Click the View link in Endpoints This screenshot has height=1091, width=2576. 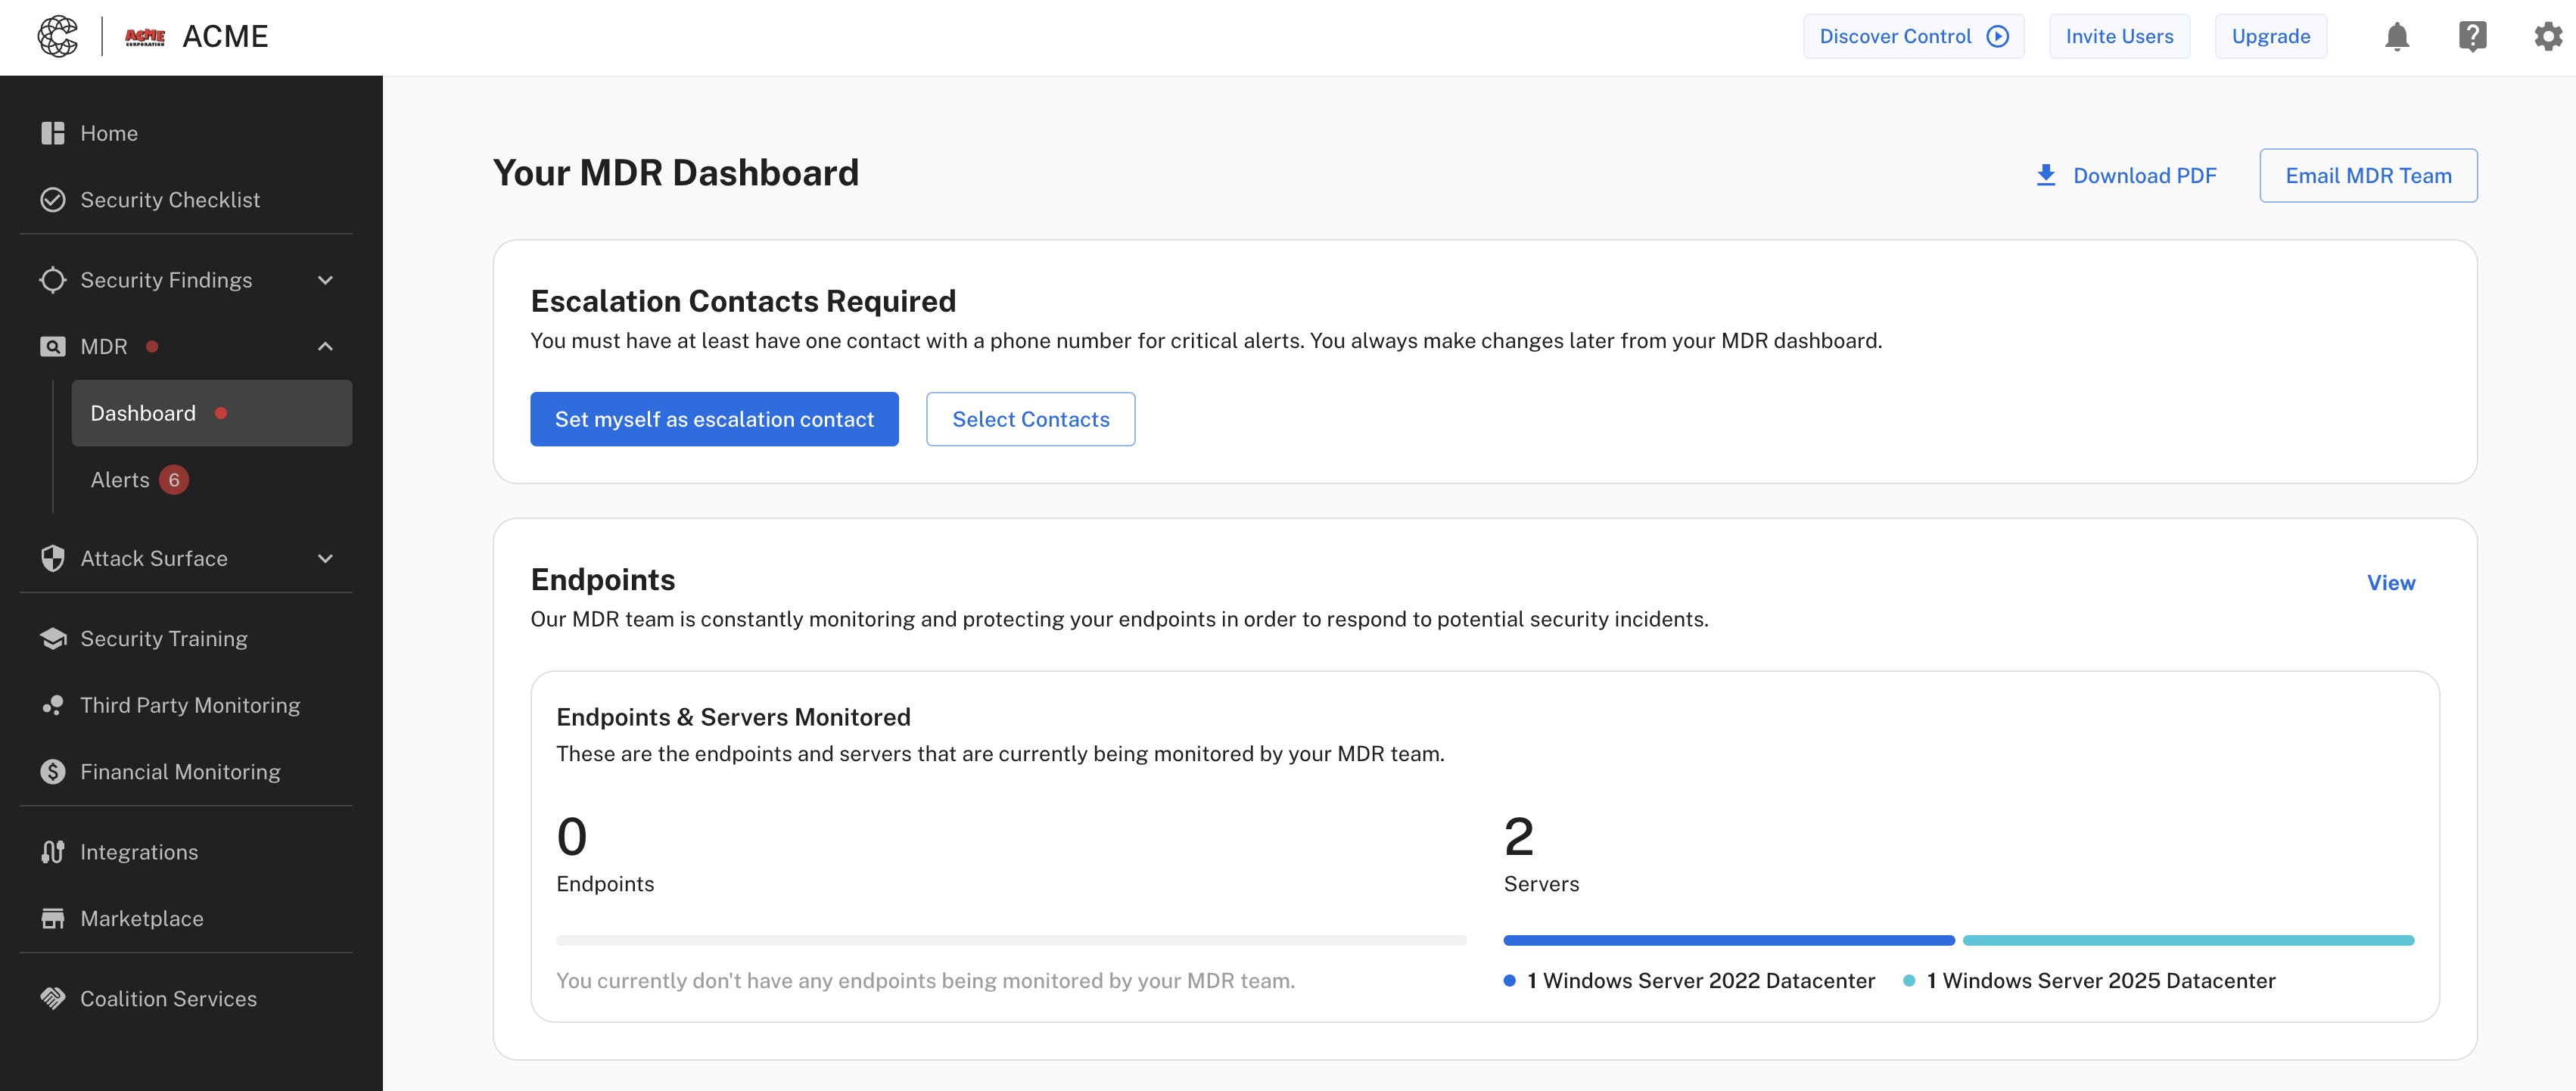2390,583
